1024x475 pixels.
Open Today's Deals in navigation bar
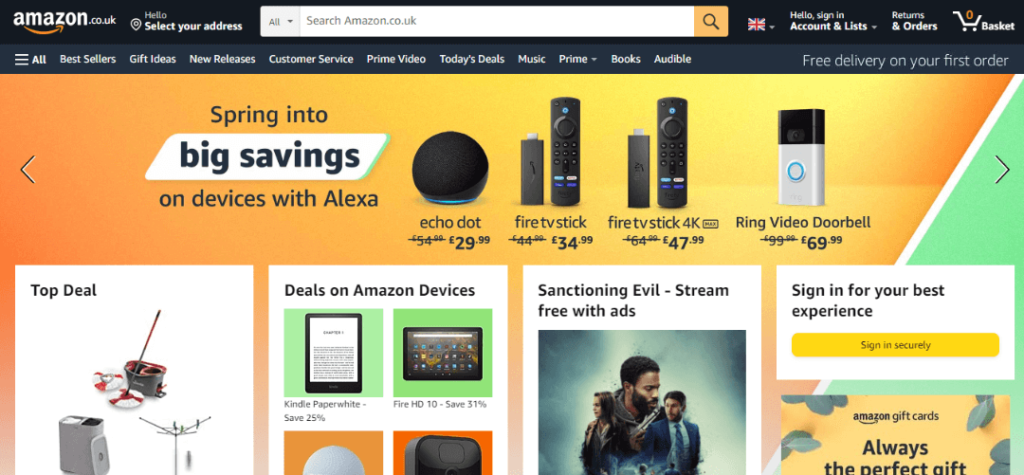[472, 59]
